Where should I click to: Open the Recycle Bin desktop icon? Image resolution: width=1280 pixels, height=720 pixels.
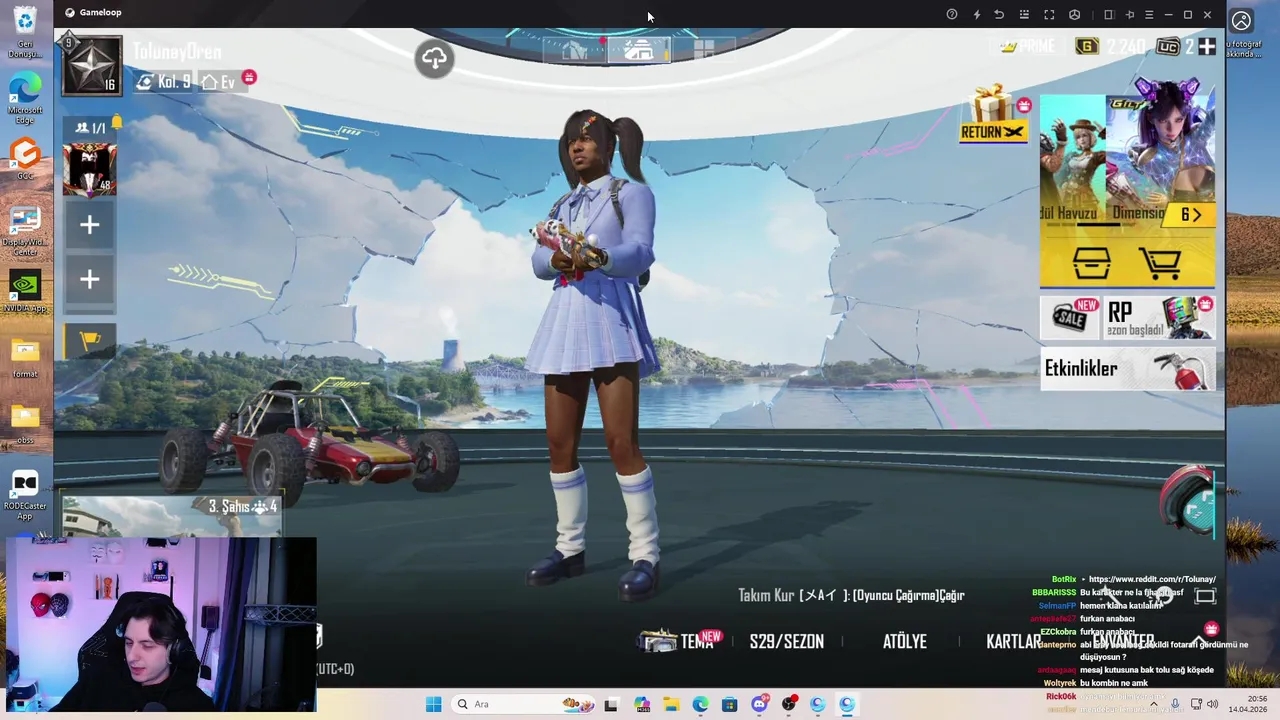pyautogui.click(x=25, y=32)
